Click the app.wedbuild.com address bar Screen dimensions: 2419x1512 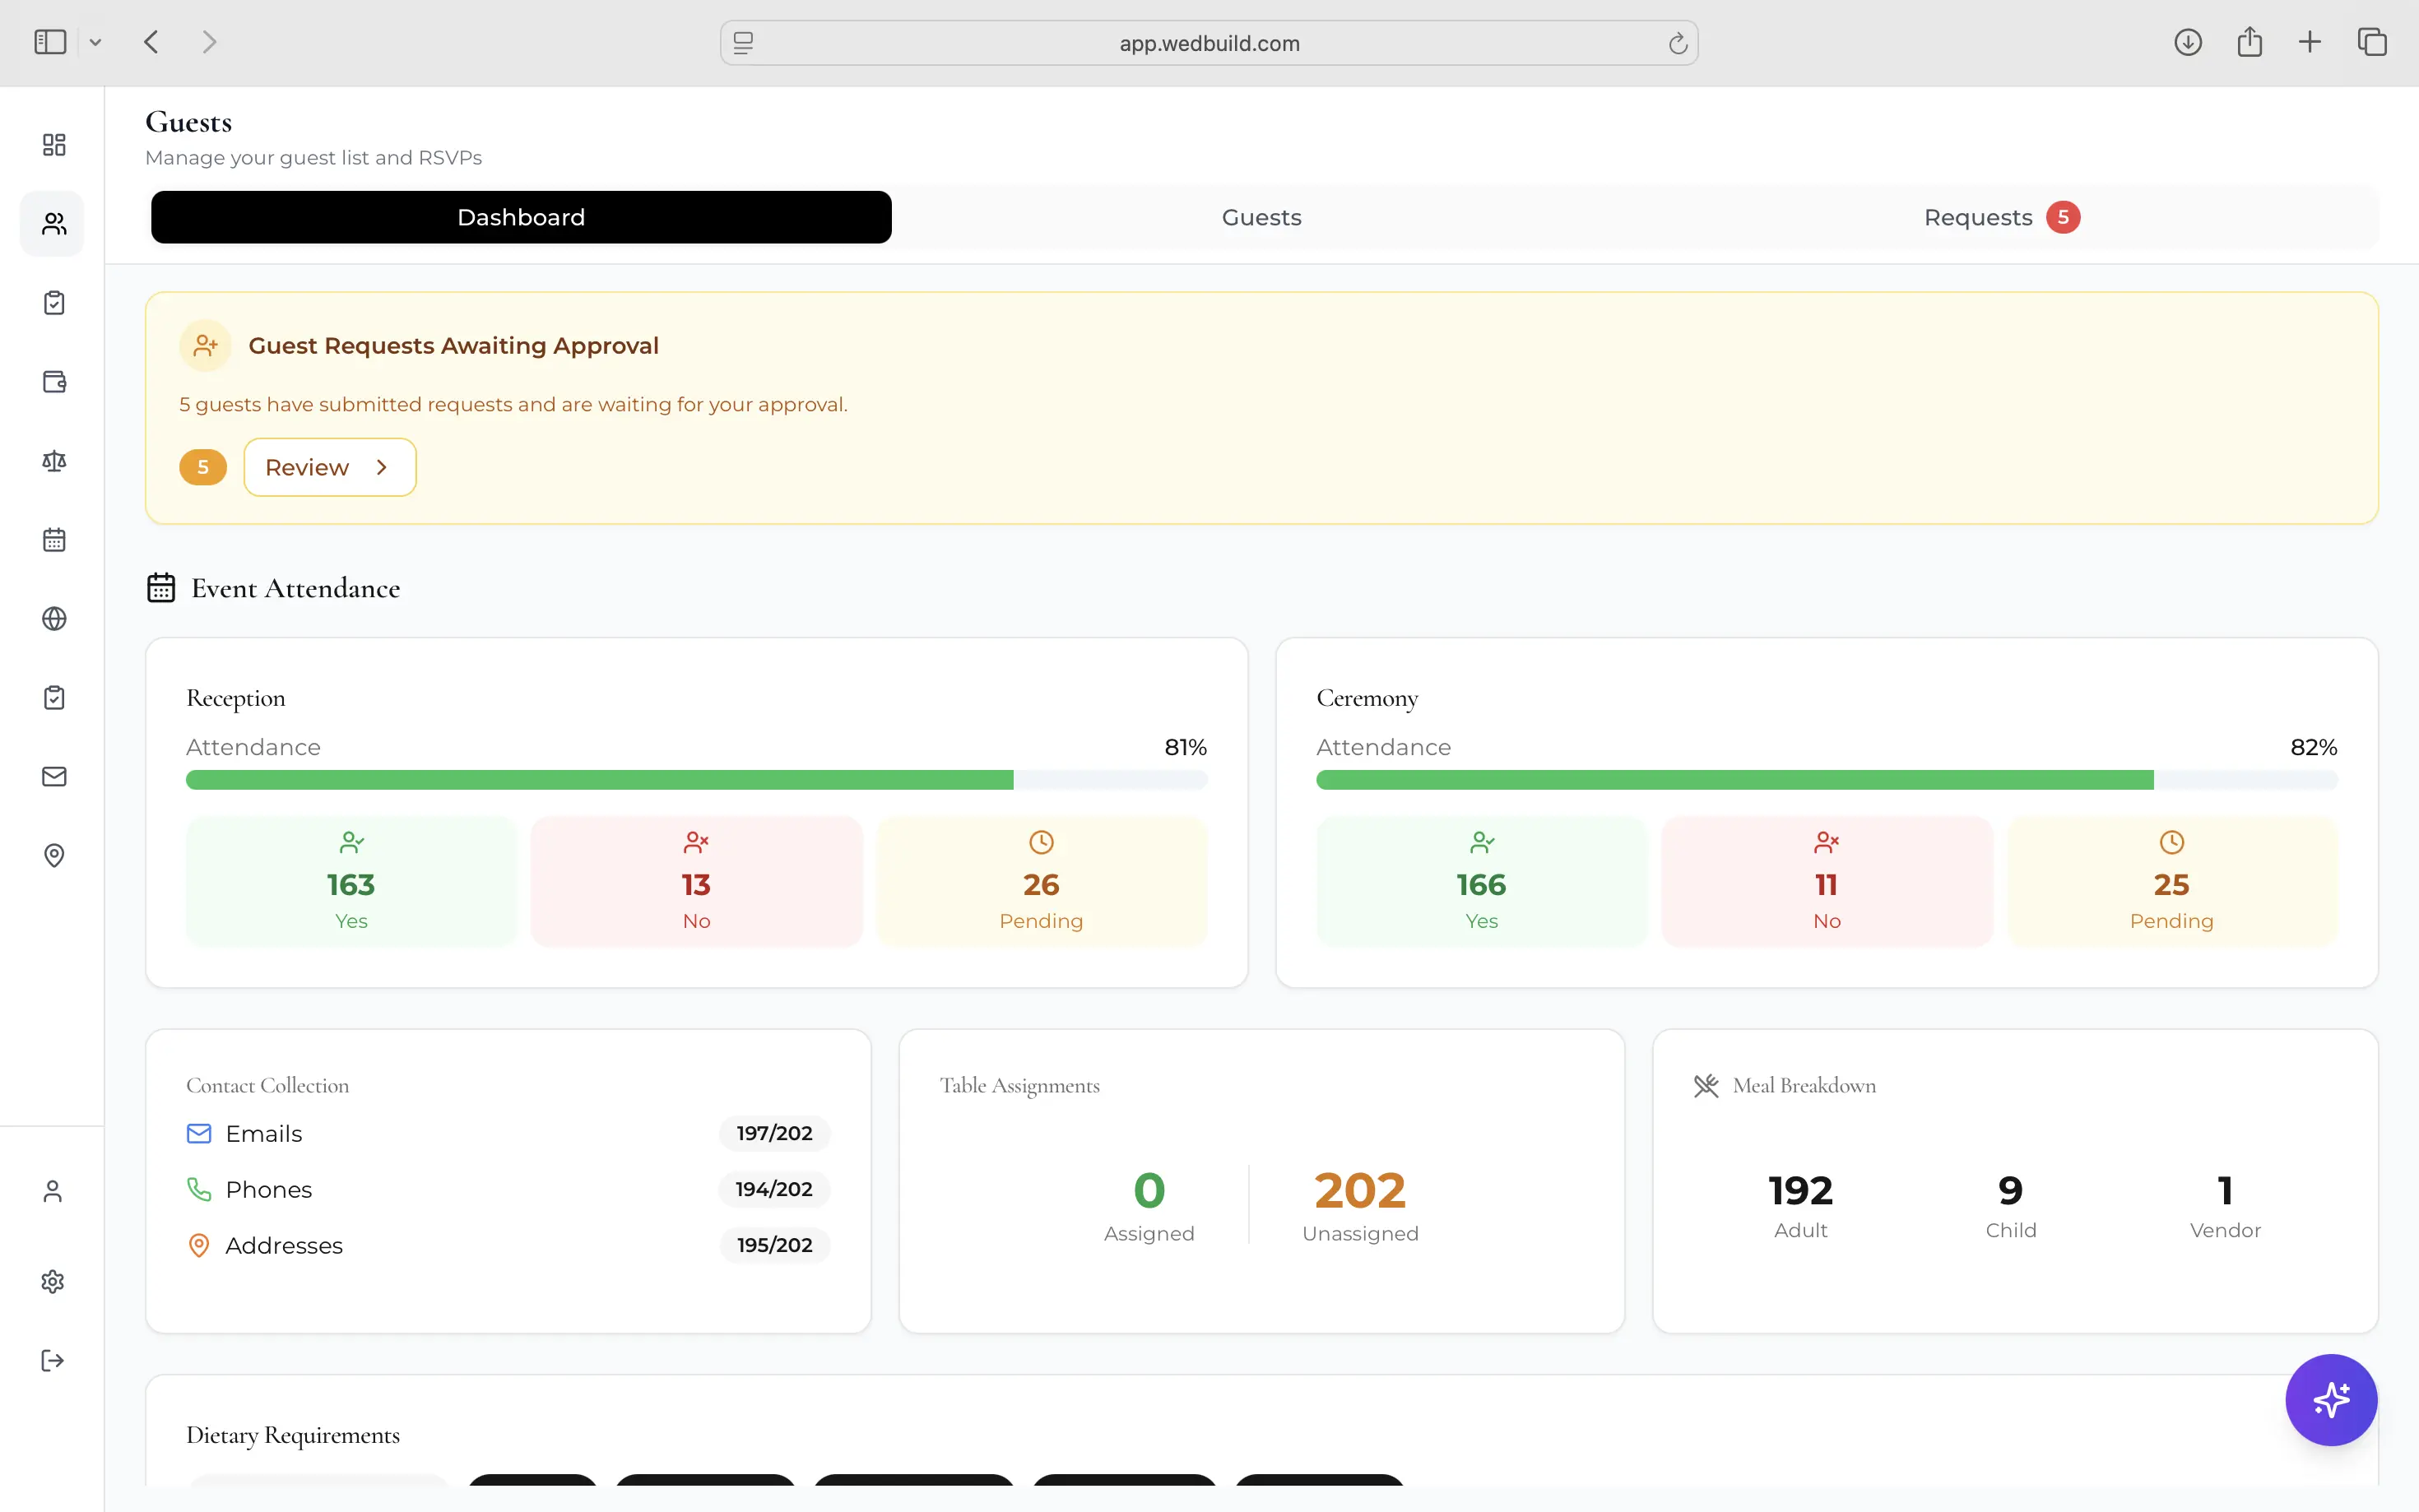point(1209,43)
